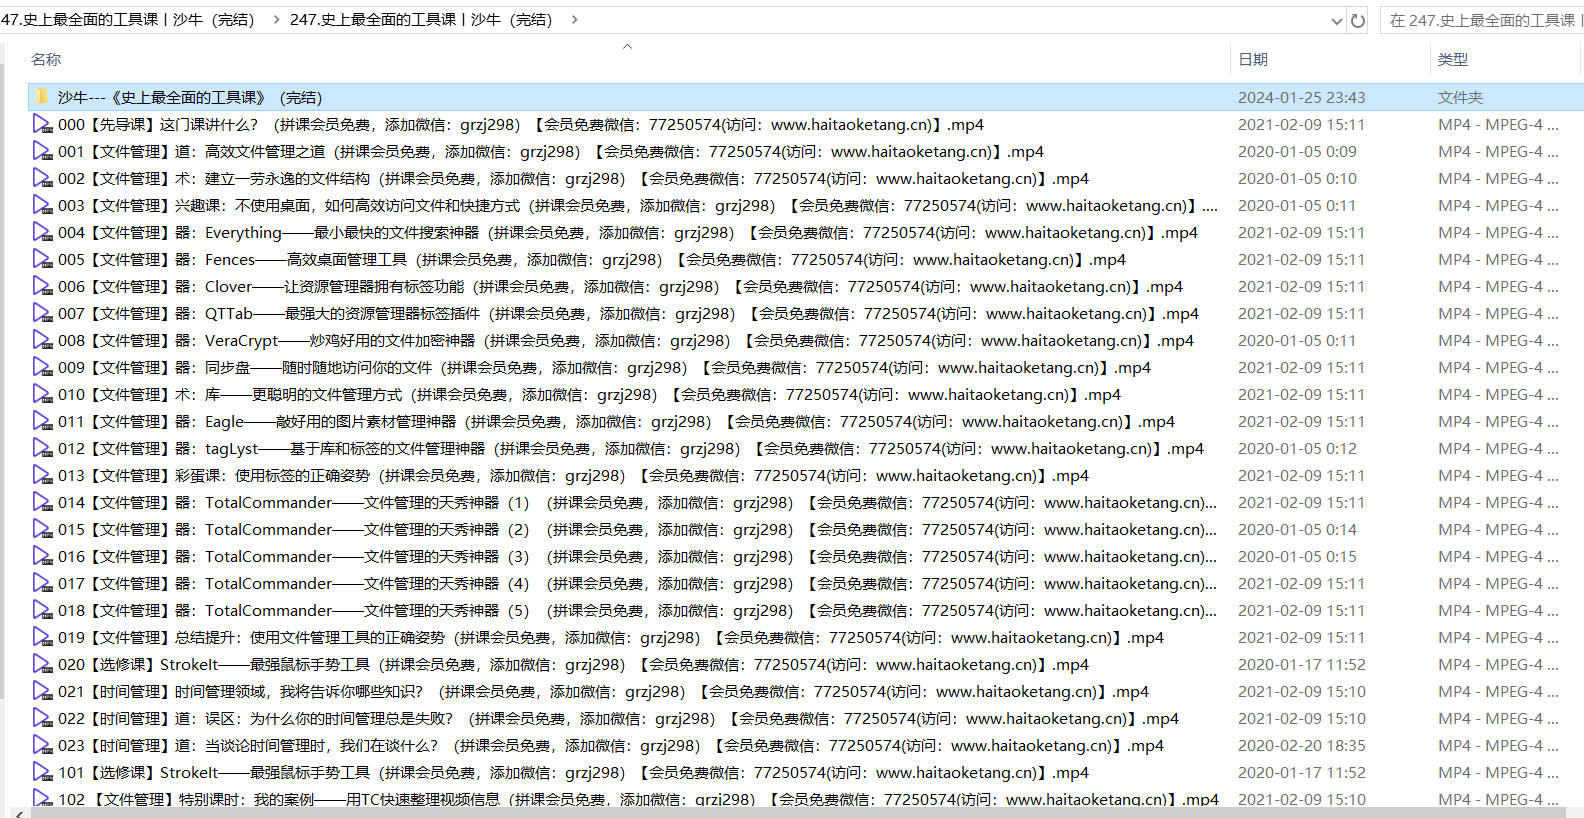This screenshot has height=818, width=1584.
Task: Click video icon of file 003 兴趣课
Action: (x=42, y=205)
